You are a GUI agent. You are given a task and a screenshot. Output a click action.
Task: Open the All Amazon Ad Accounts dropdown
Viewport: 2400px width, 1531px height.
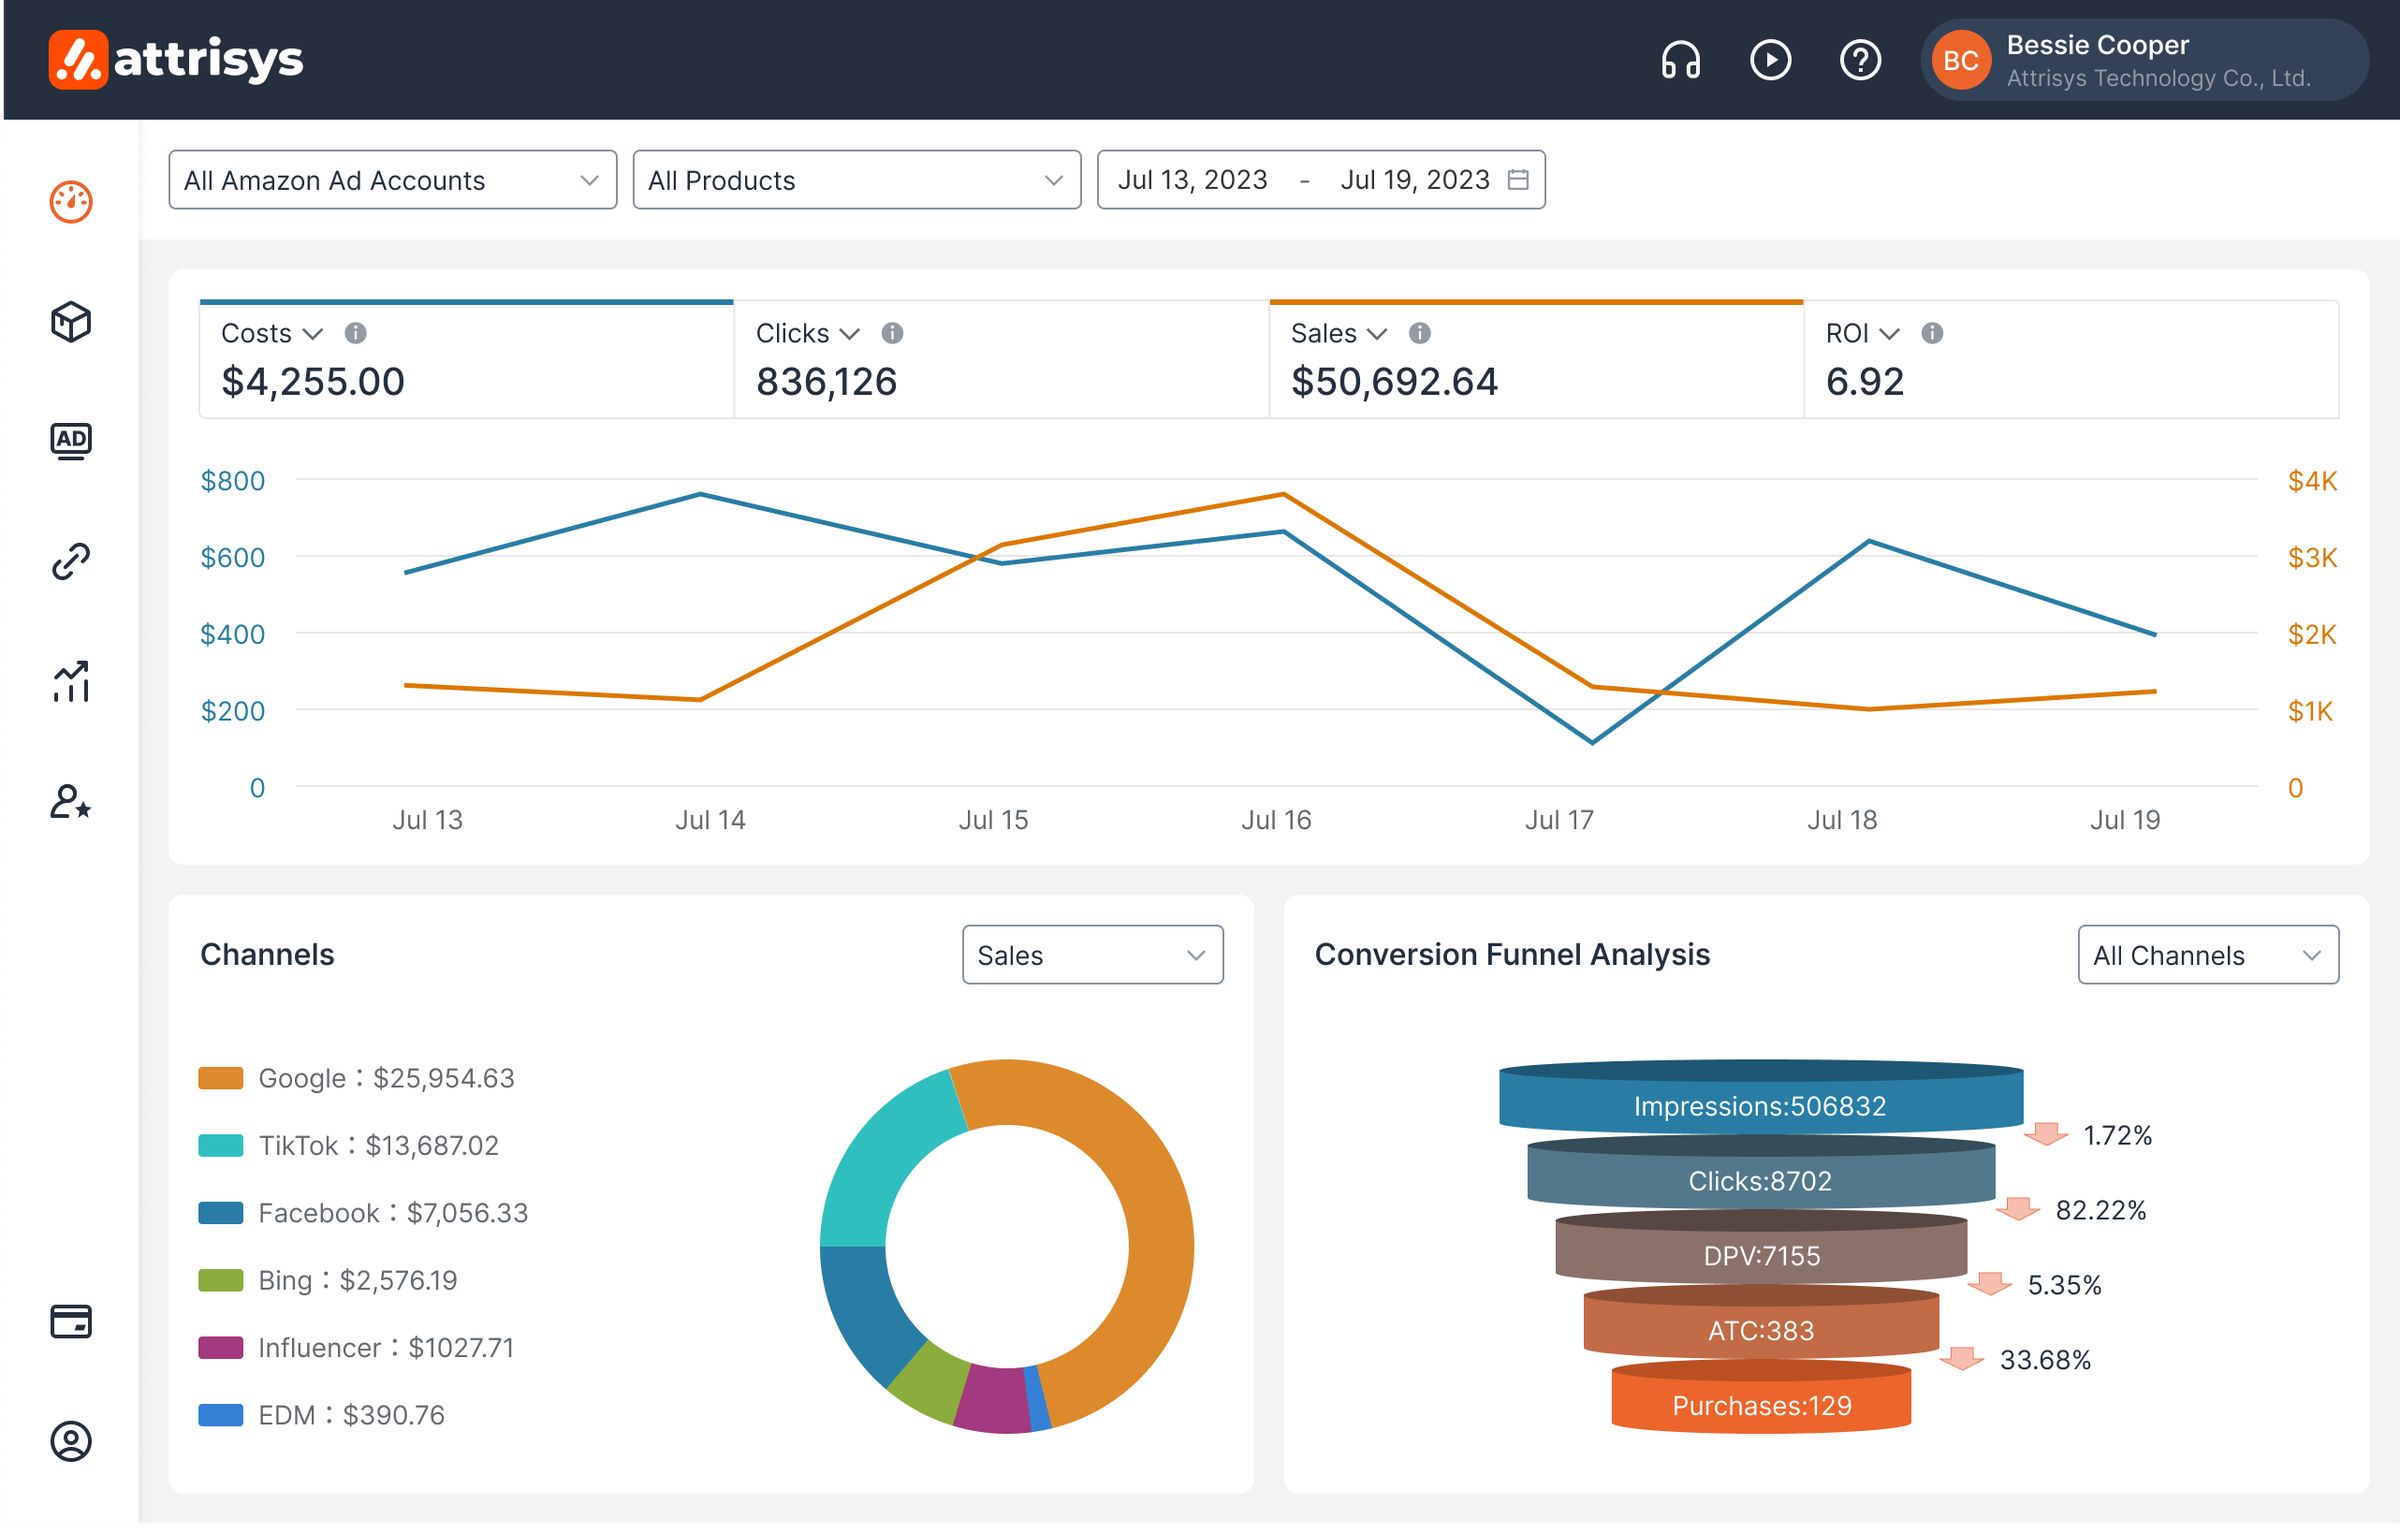tap(392, 180)
